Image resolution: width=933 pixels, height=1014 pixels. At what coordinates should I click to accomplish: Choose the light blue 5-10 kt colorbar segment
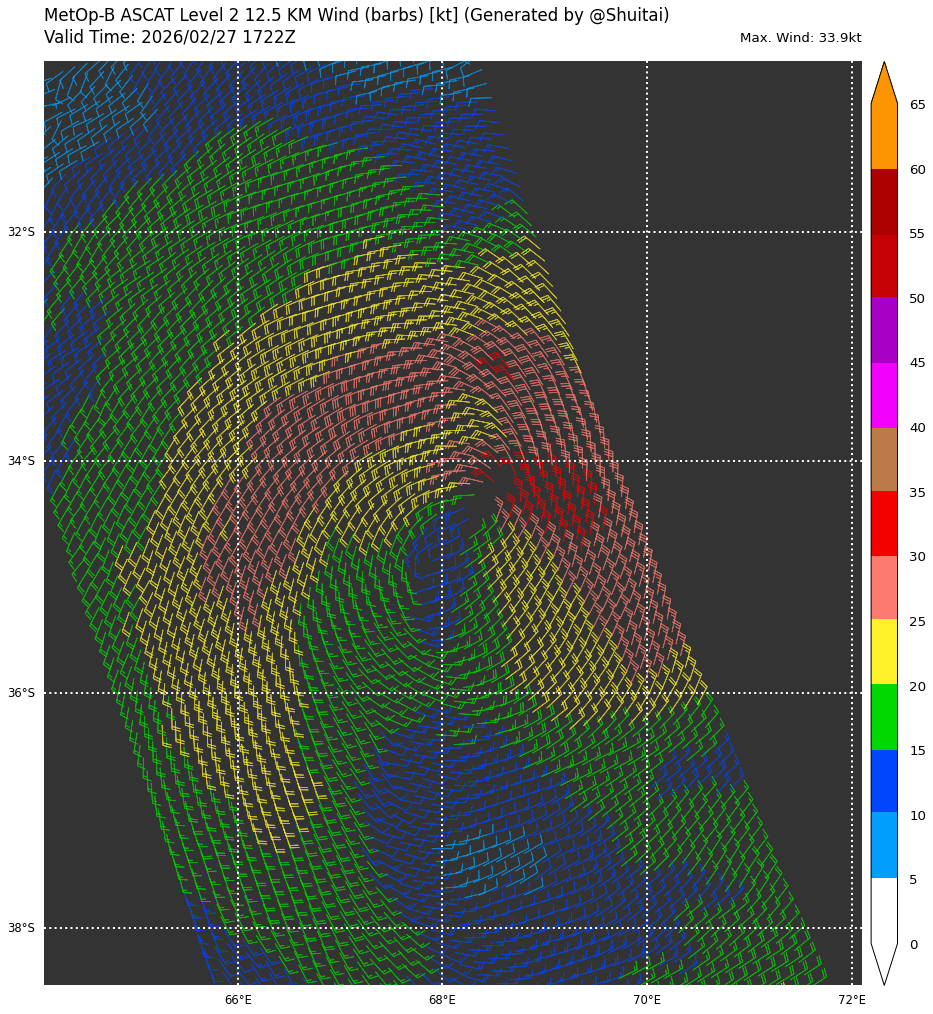884,845
